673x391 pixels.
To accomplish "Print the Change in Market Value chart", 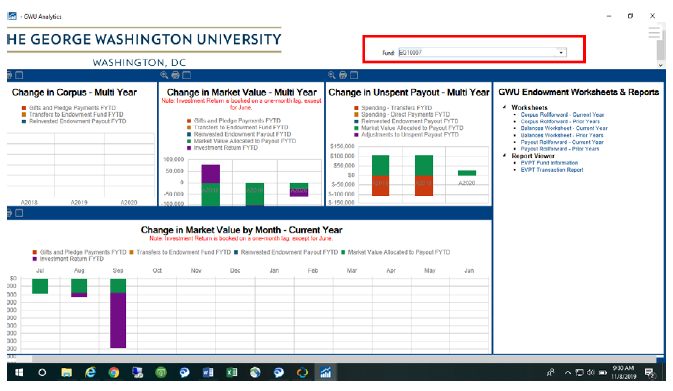I will (x=176, y=75).
